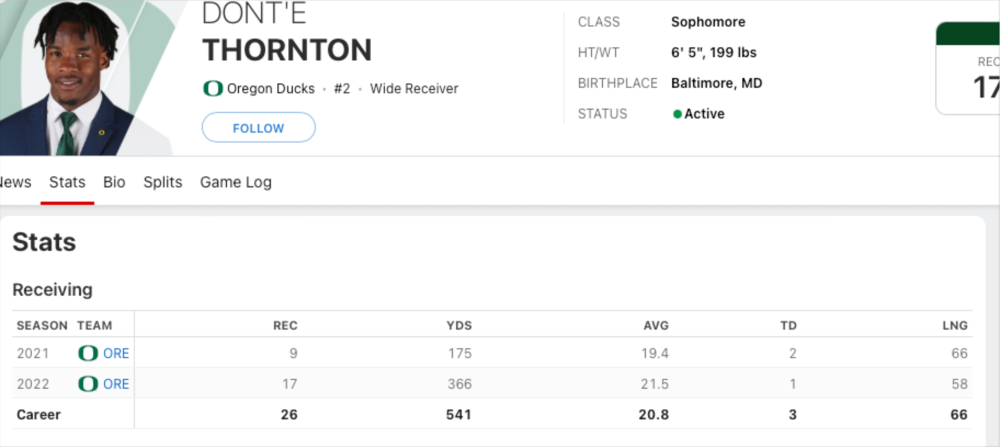Click the ORE link in the 2022 season row
The image size is (1000, 447).
tap(116, 384)
